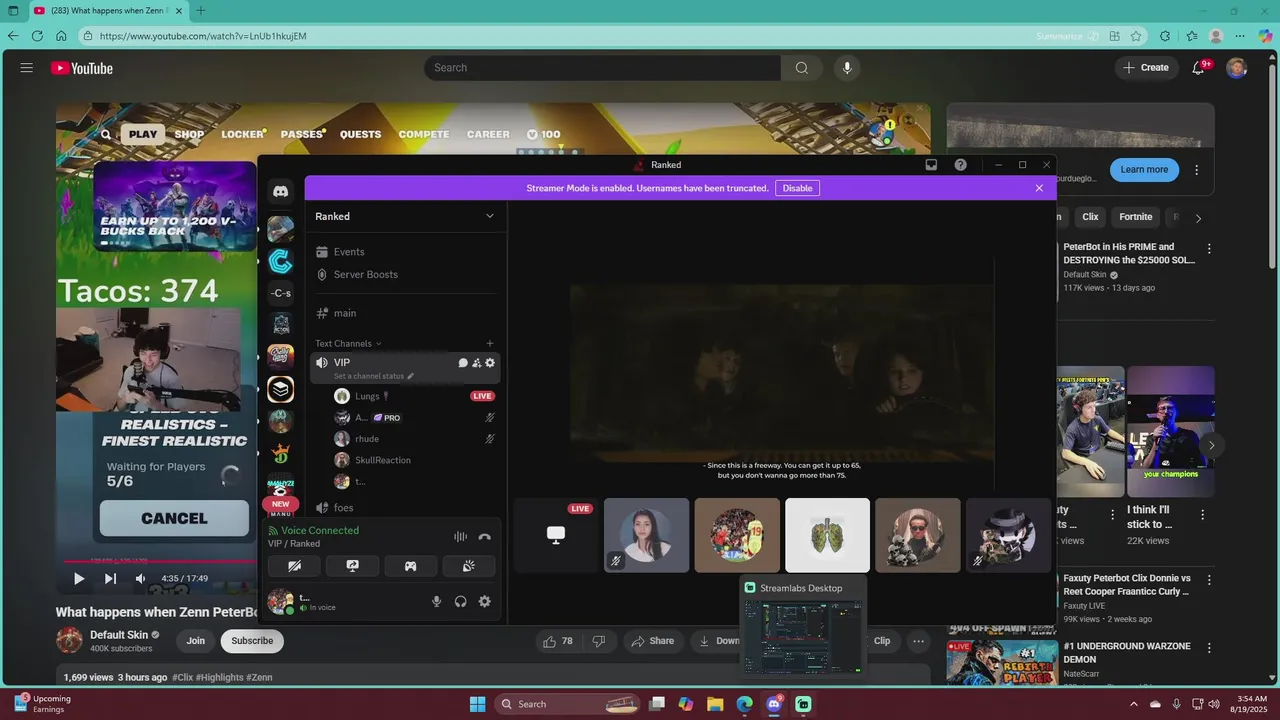Expand Ranked server dropdown menu
The width and height of the screenshot is (1280, 720).
[489, 216]
